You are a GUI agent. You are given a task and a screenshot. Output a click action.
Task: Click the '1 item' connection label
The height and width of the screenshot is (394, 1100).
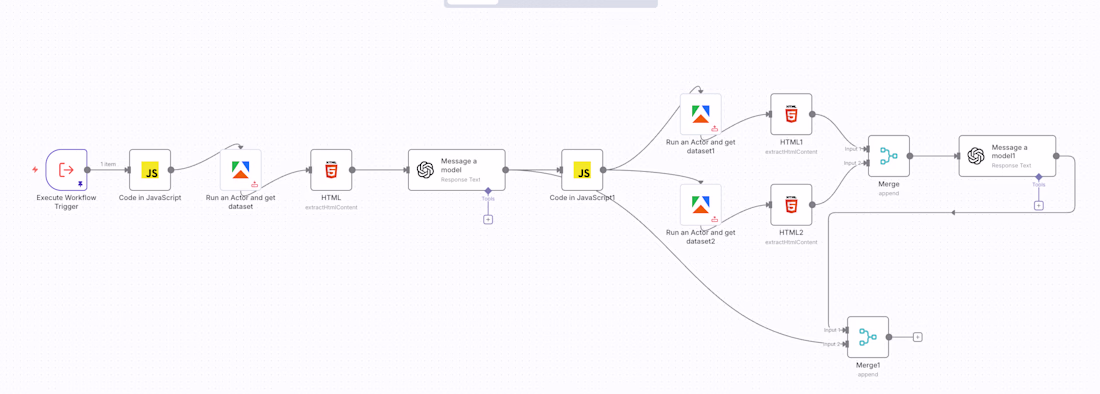108,164
